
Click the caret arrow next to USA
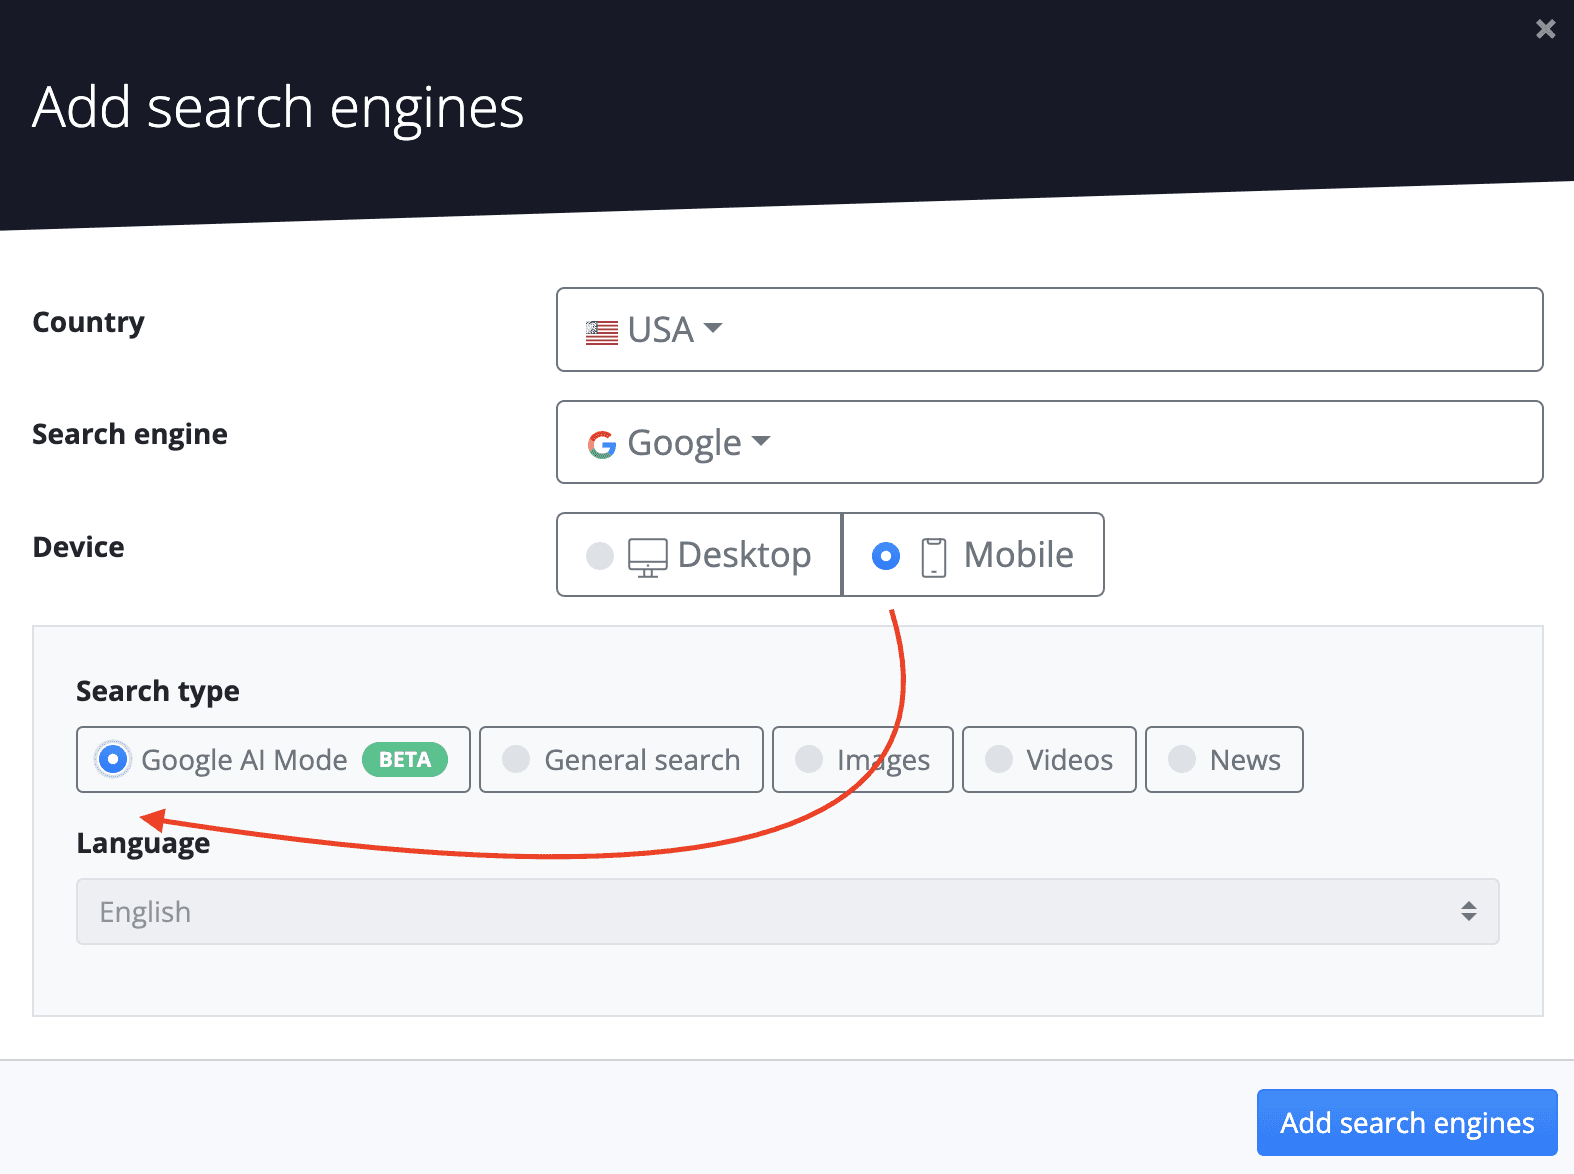[x=713, y=328]
